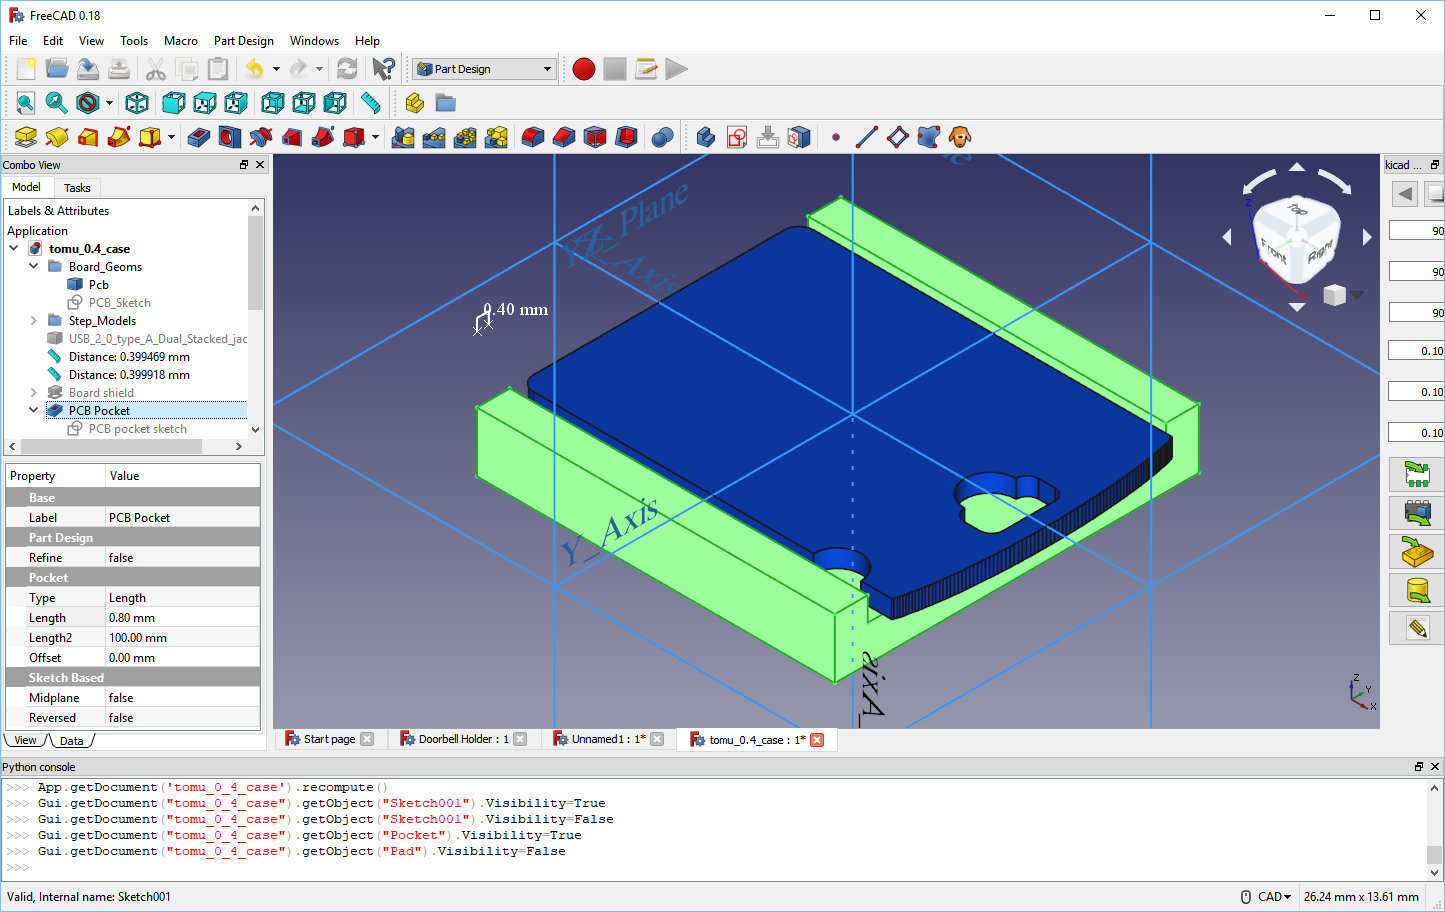Select the PCB_Sketch tree item
1445x912 pixels.
coord(119,303)
